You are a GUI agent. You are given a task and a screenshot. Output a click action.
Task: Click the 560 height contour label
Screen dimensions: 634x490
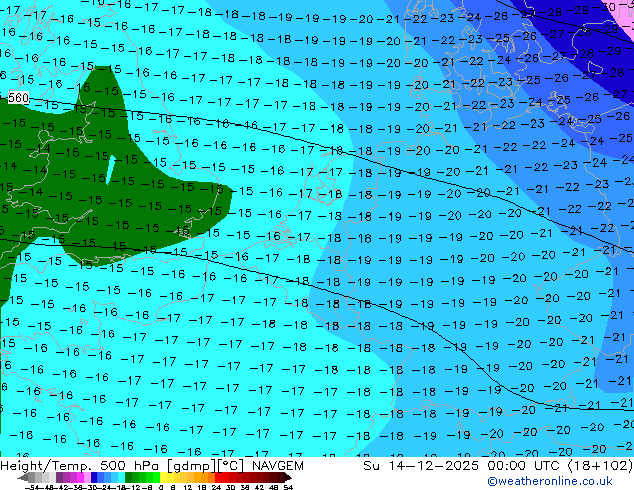pos(17,98)
